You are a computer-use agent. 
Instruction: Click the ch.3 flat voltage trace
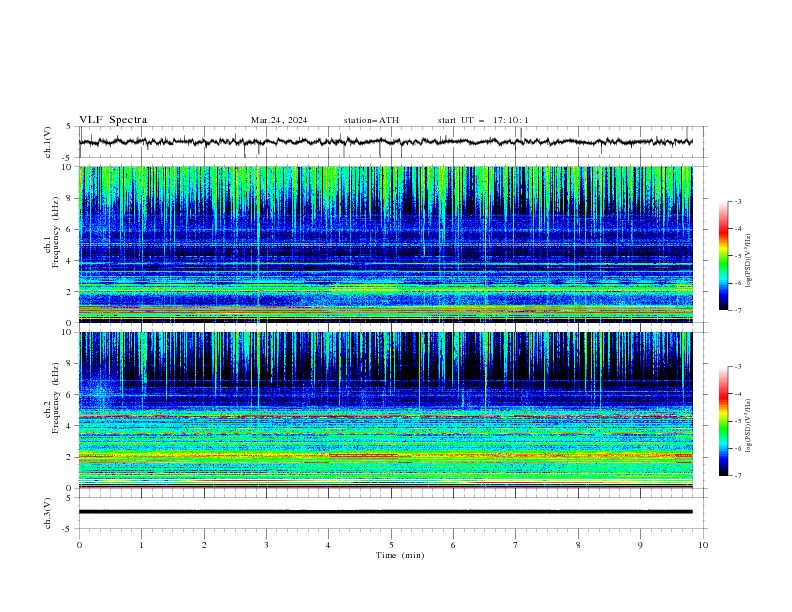385,512
